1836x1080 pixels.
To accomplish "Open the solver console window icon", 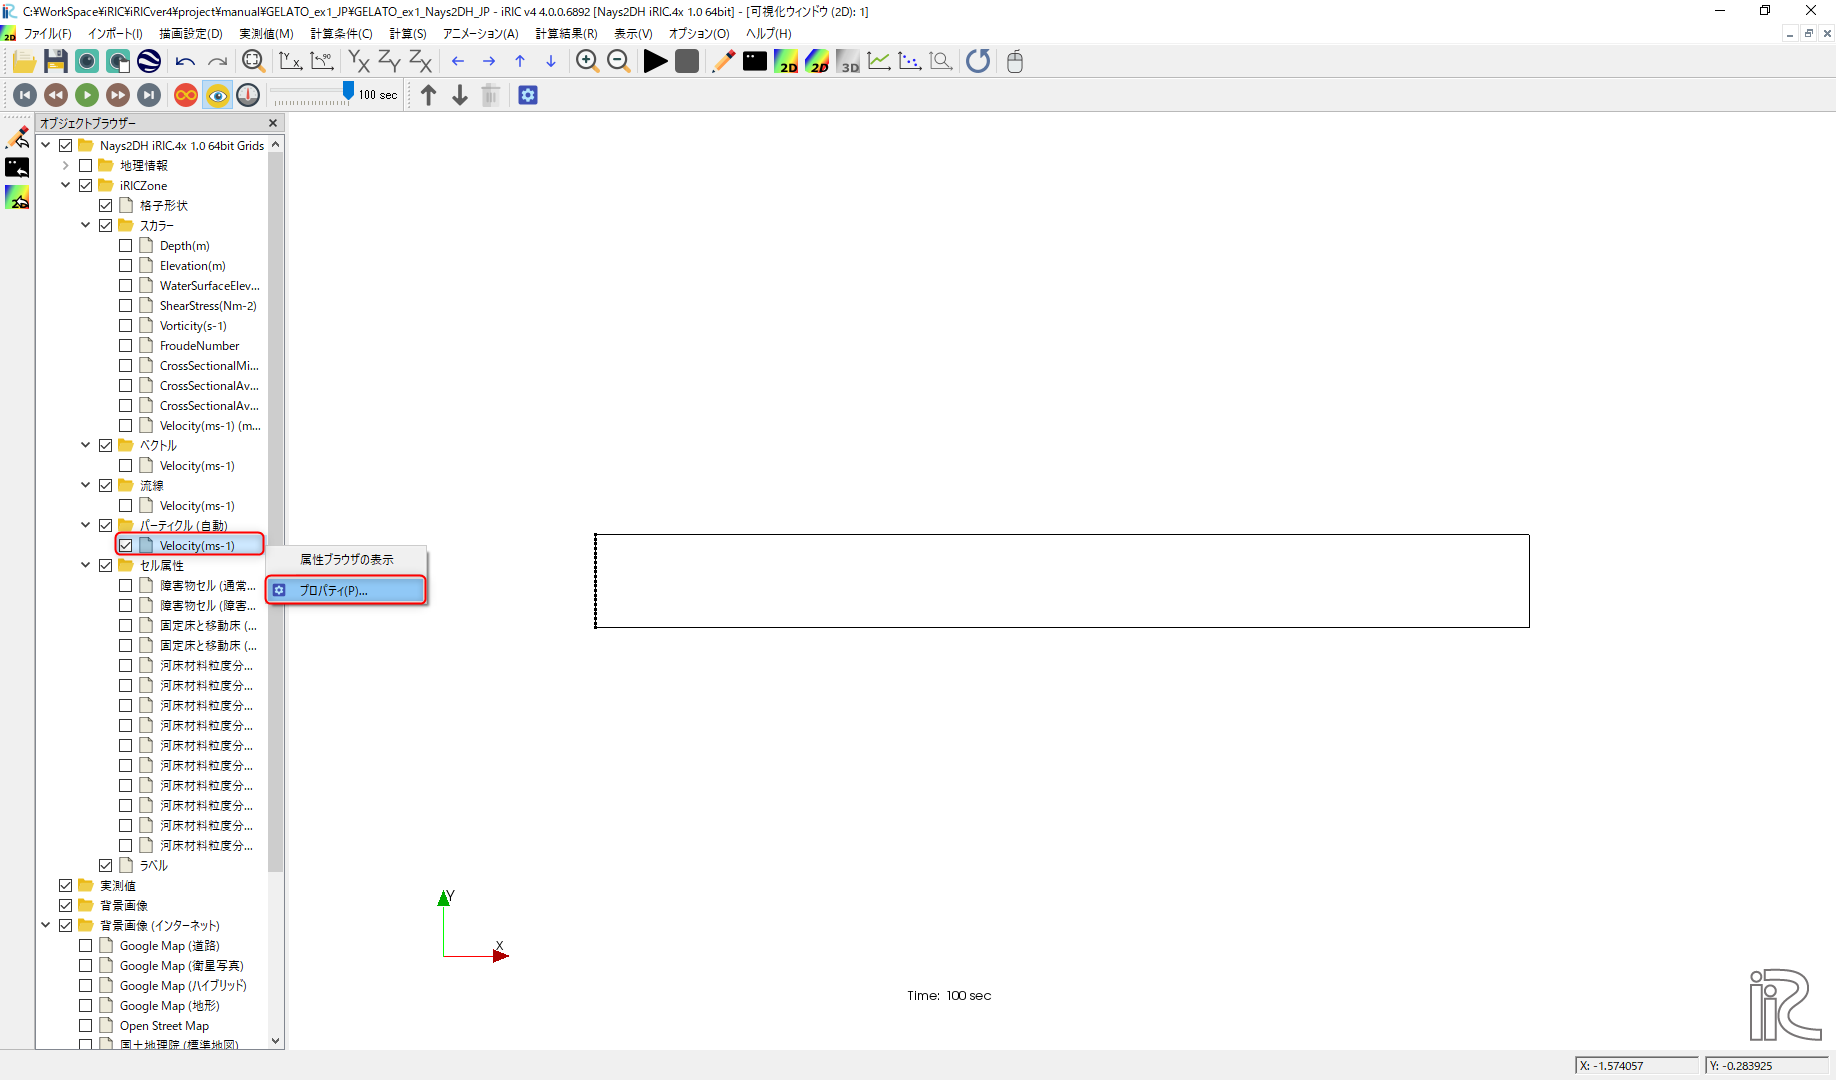I will click(755, 62).
